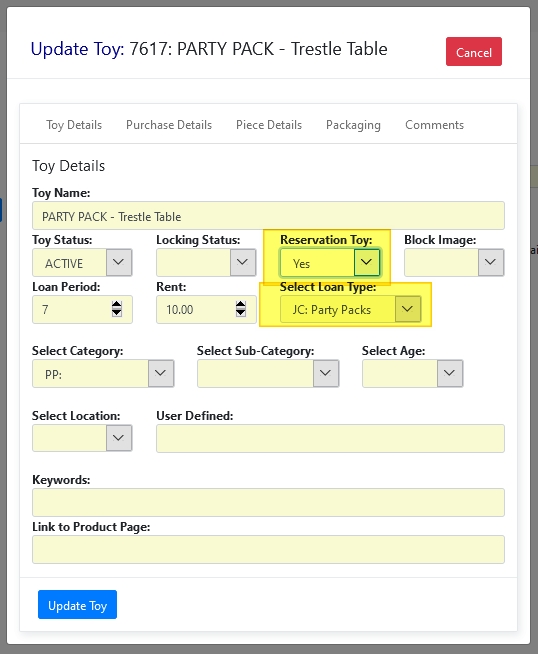Expand the Locking Status dropdown

[206, 262]
